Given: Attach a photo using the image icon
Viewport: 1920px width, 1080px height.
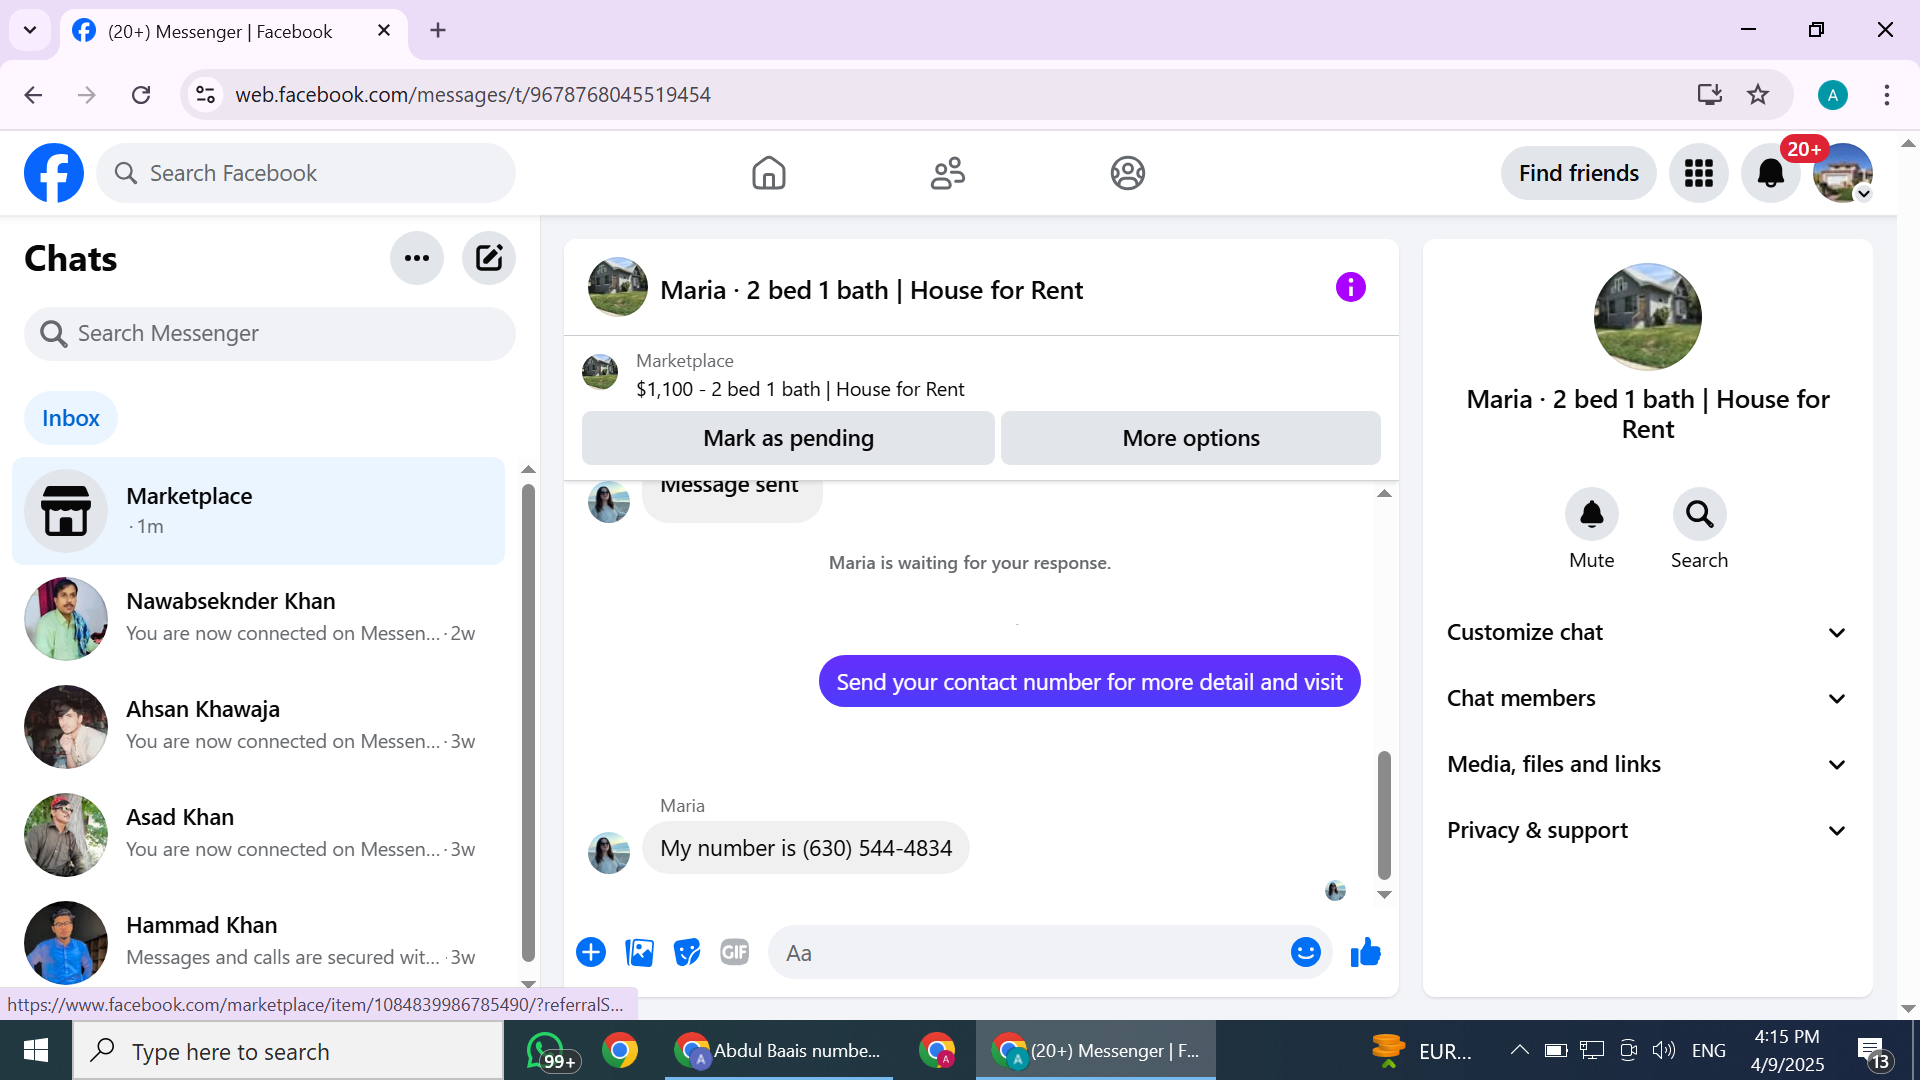Looking at the screenshot, I should click(x=639, y=952).
